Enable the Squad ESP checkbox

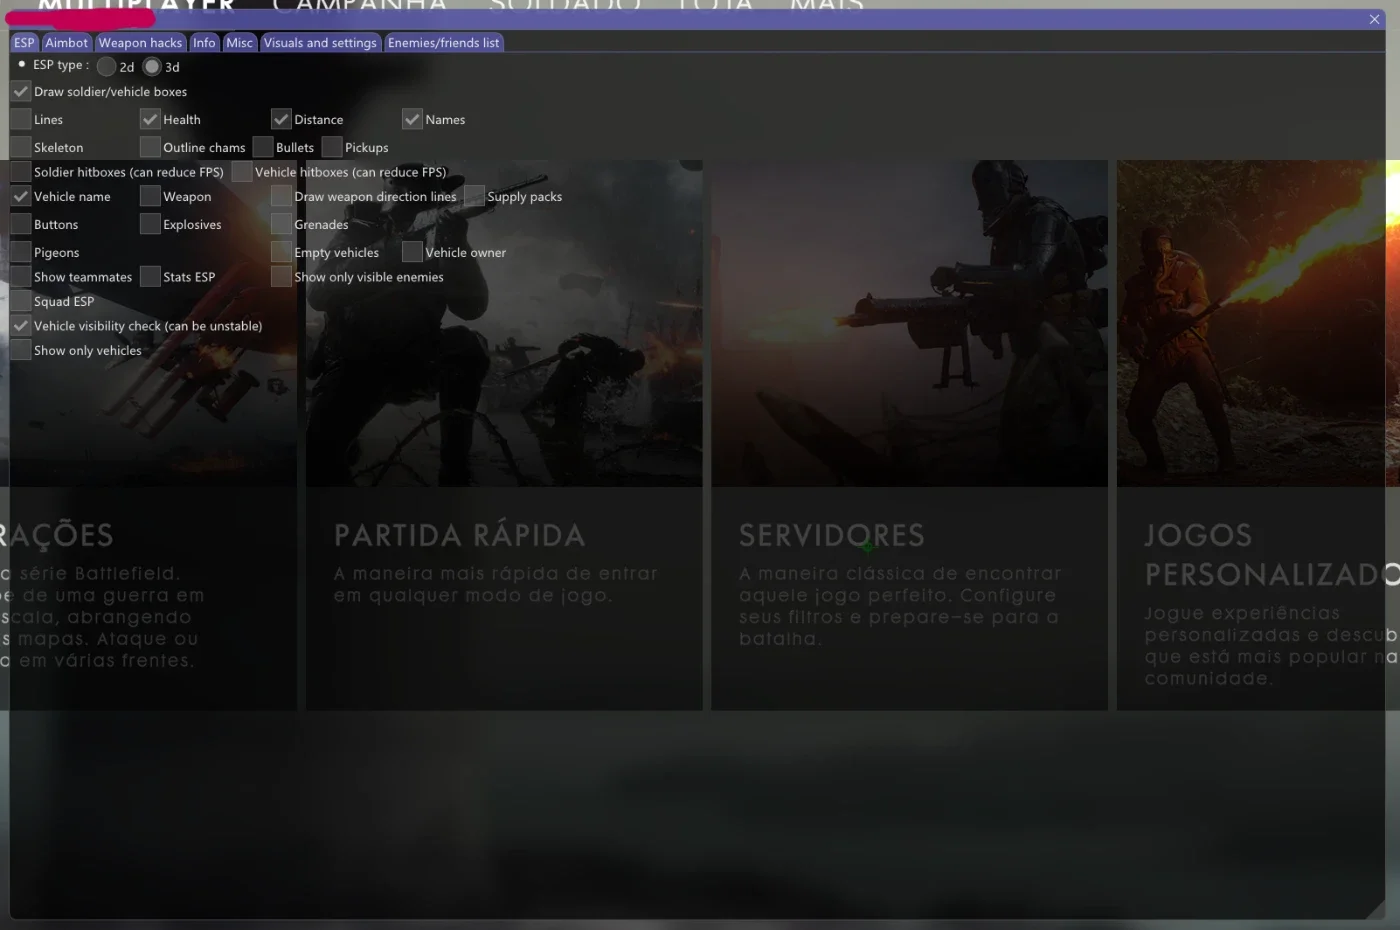pyautogui.click(x=21, y=301)
